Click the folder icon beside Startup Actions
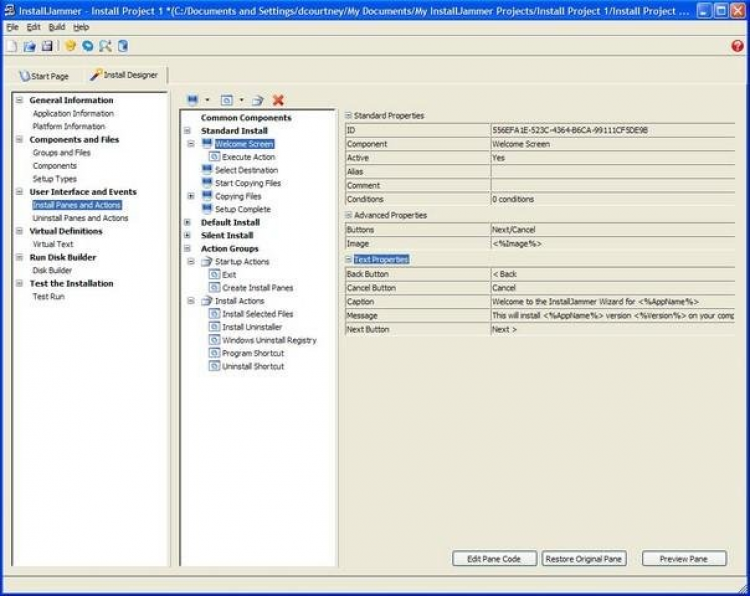Image resolution: width=750 pixels, height=596 pixels. (207, 261)
